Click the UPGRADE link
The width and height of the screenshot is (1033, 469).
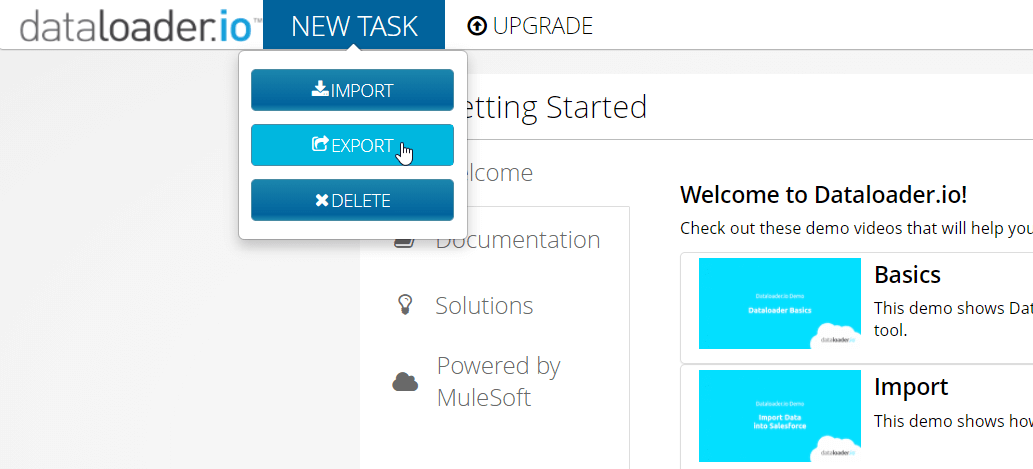(530, 26)
